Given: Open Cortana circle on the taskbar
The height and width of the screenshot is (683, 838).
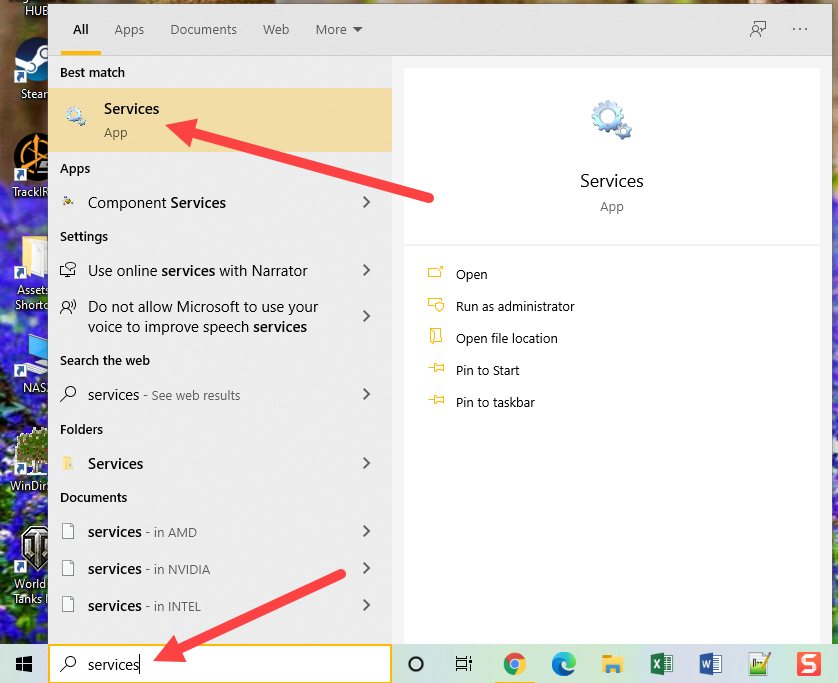Looking at the screenshot, I should coord(416,664).
